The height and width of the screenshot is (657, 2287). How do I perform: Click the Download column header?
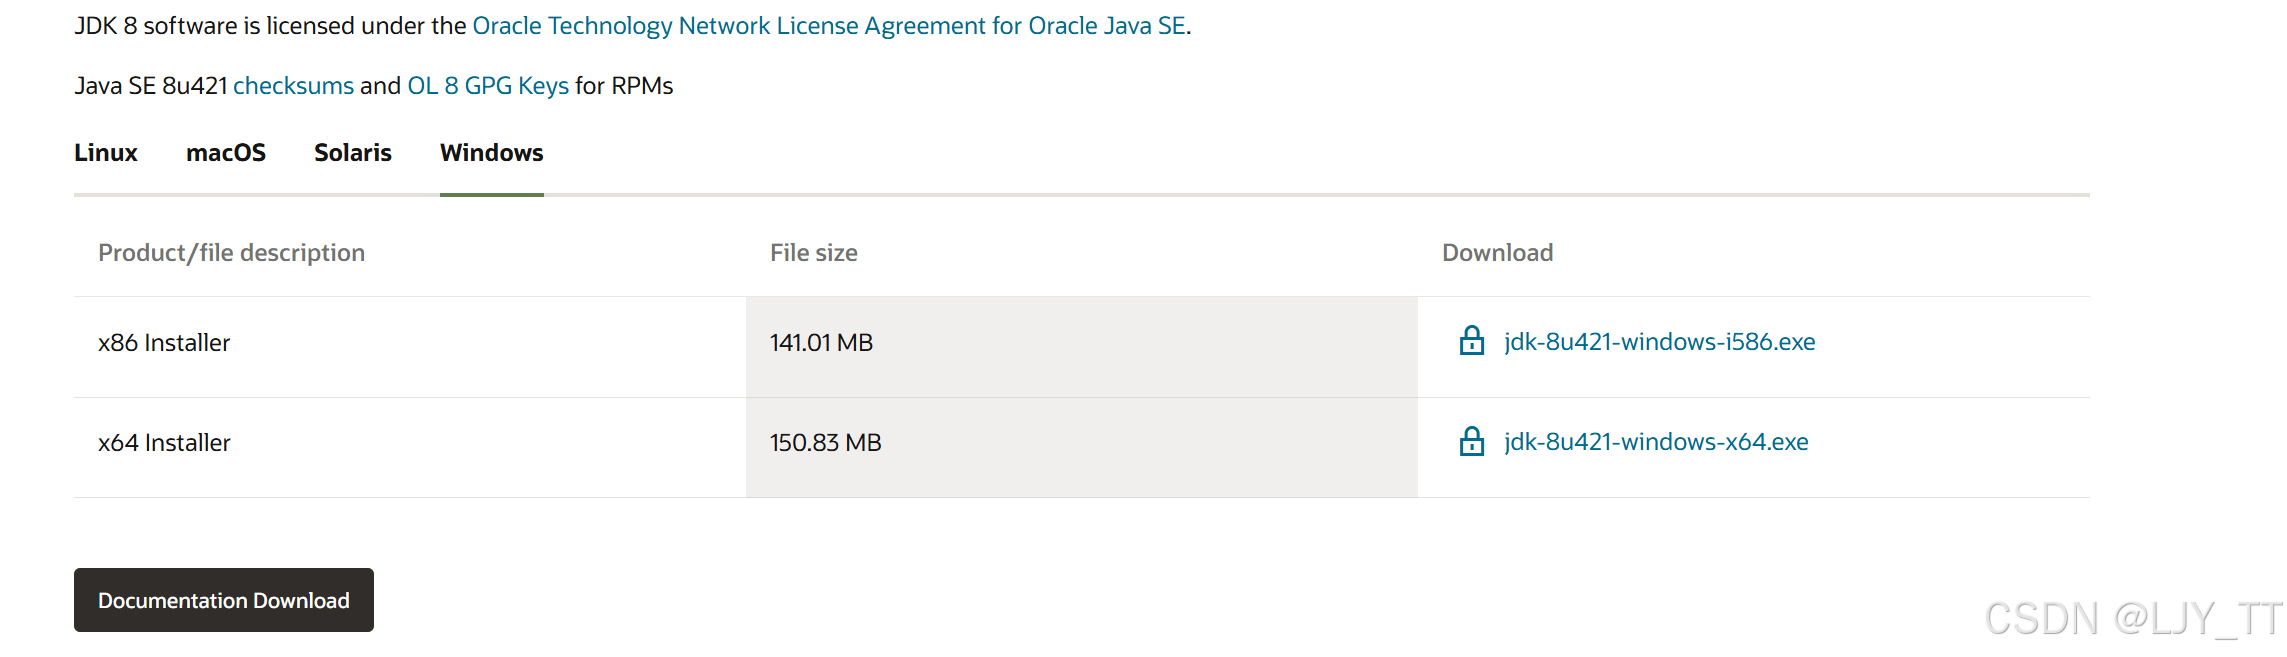(1497, 253)
